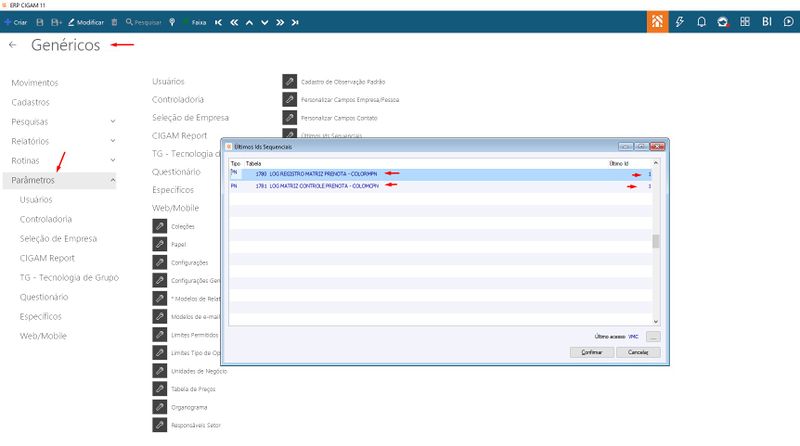The width and height of the screenshot is (800, 446).
Task: Select Web/Mobile in the sidebar
Action: (x=43, y=336)
